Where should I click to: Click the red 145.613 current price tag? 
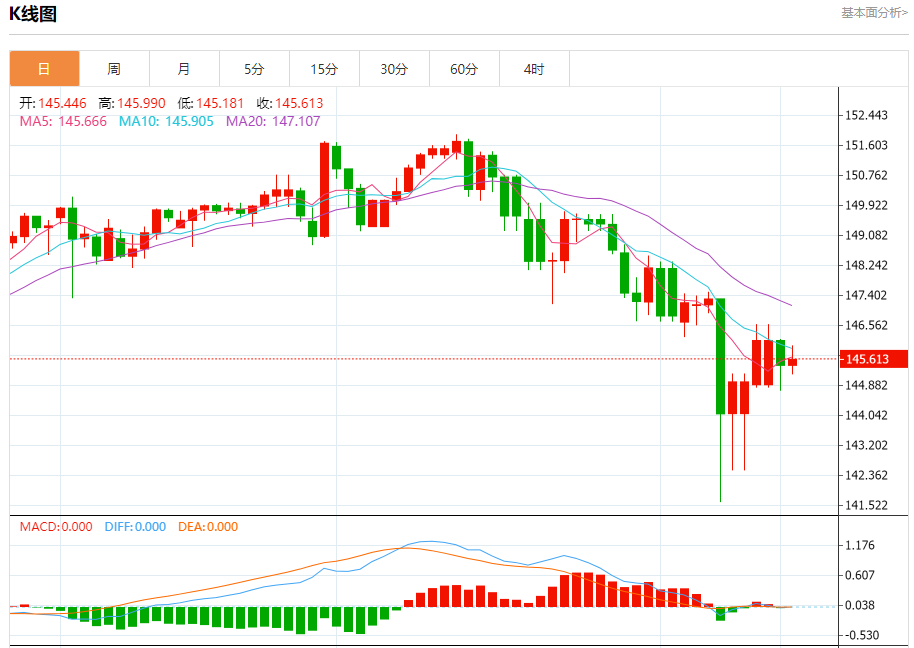[x=873, y=359]
